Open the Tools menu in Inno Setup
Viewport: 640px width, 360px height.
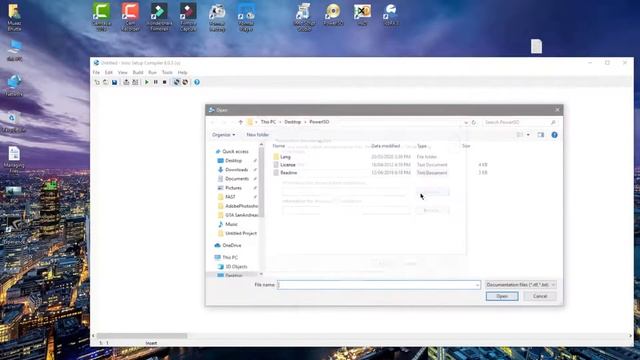click(167, 72)
